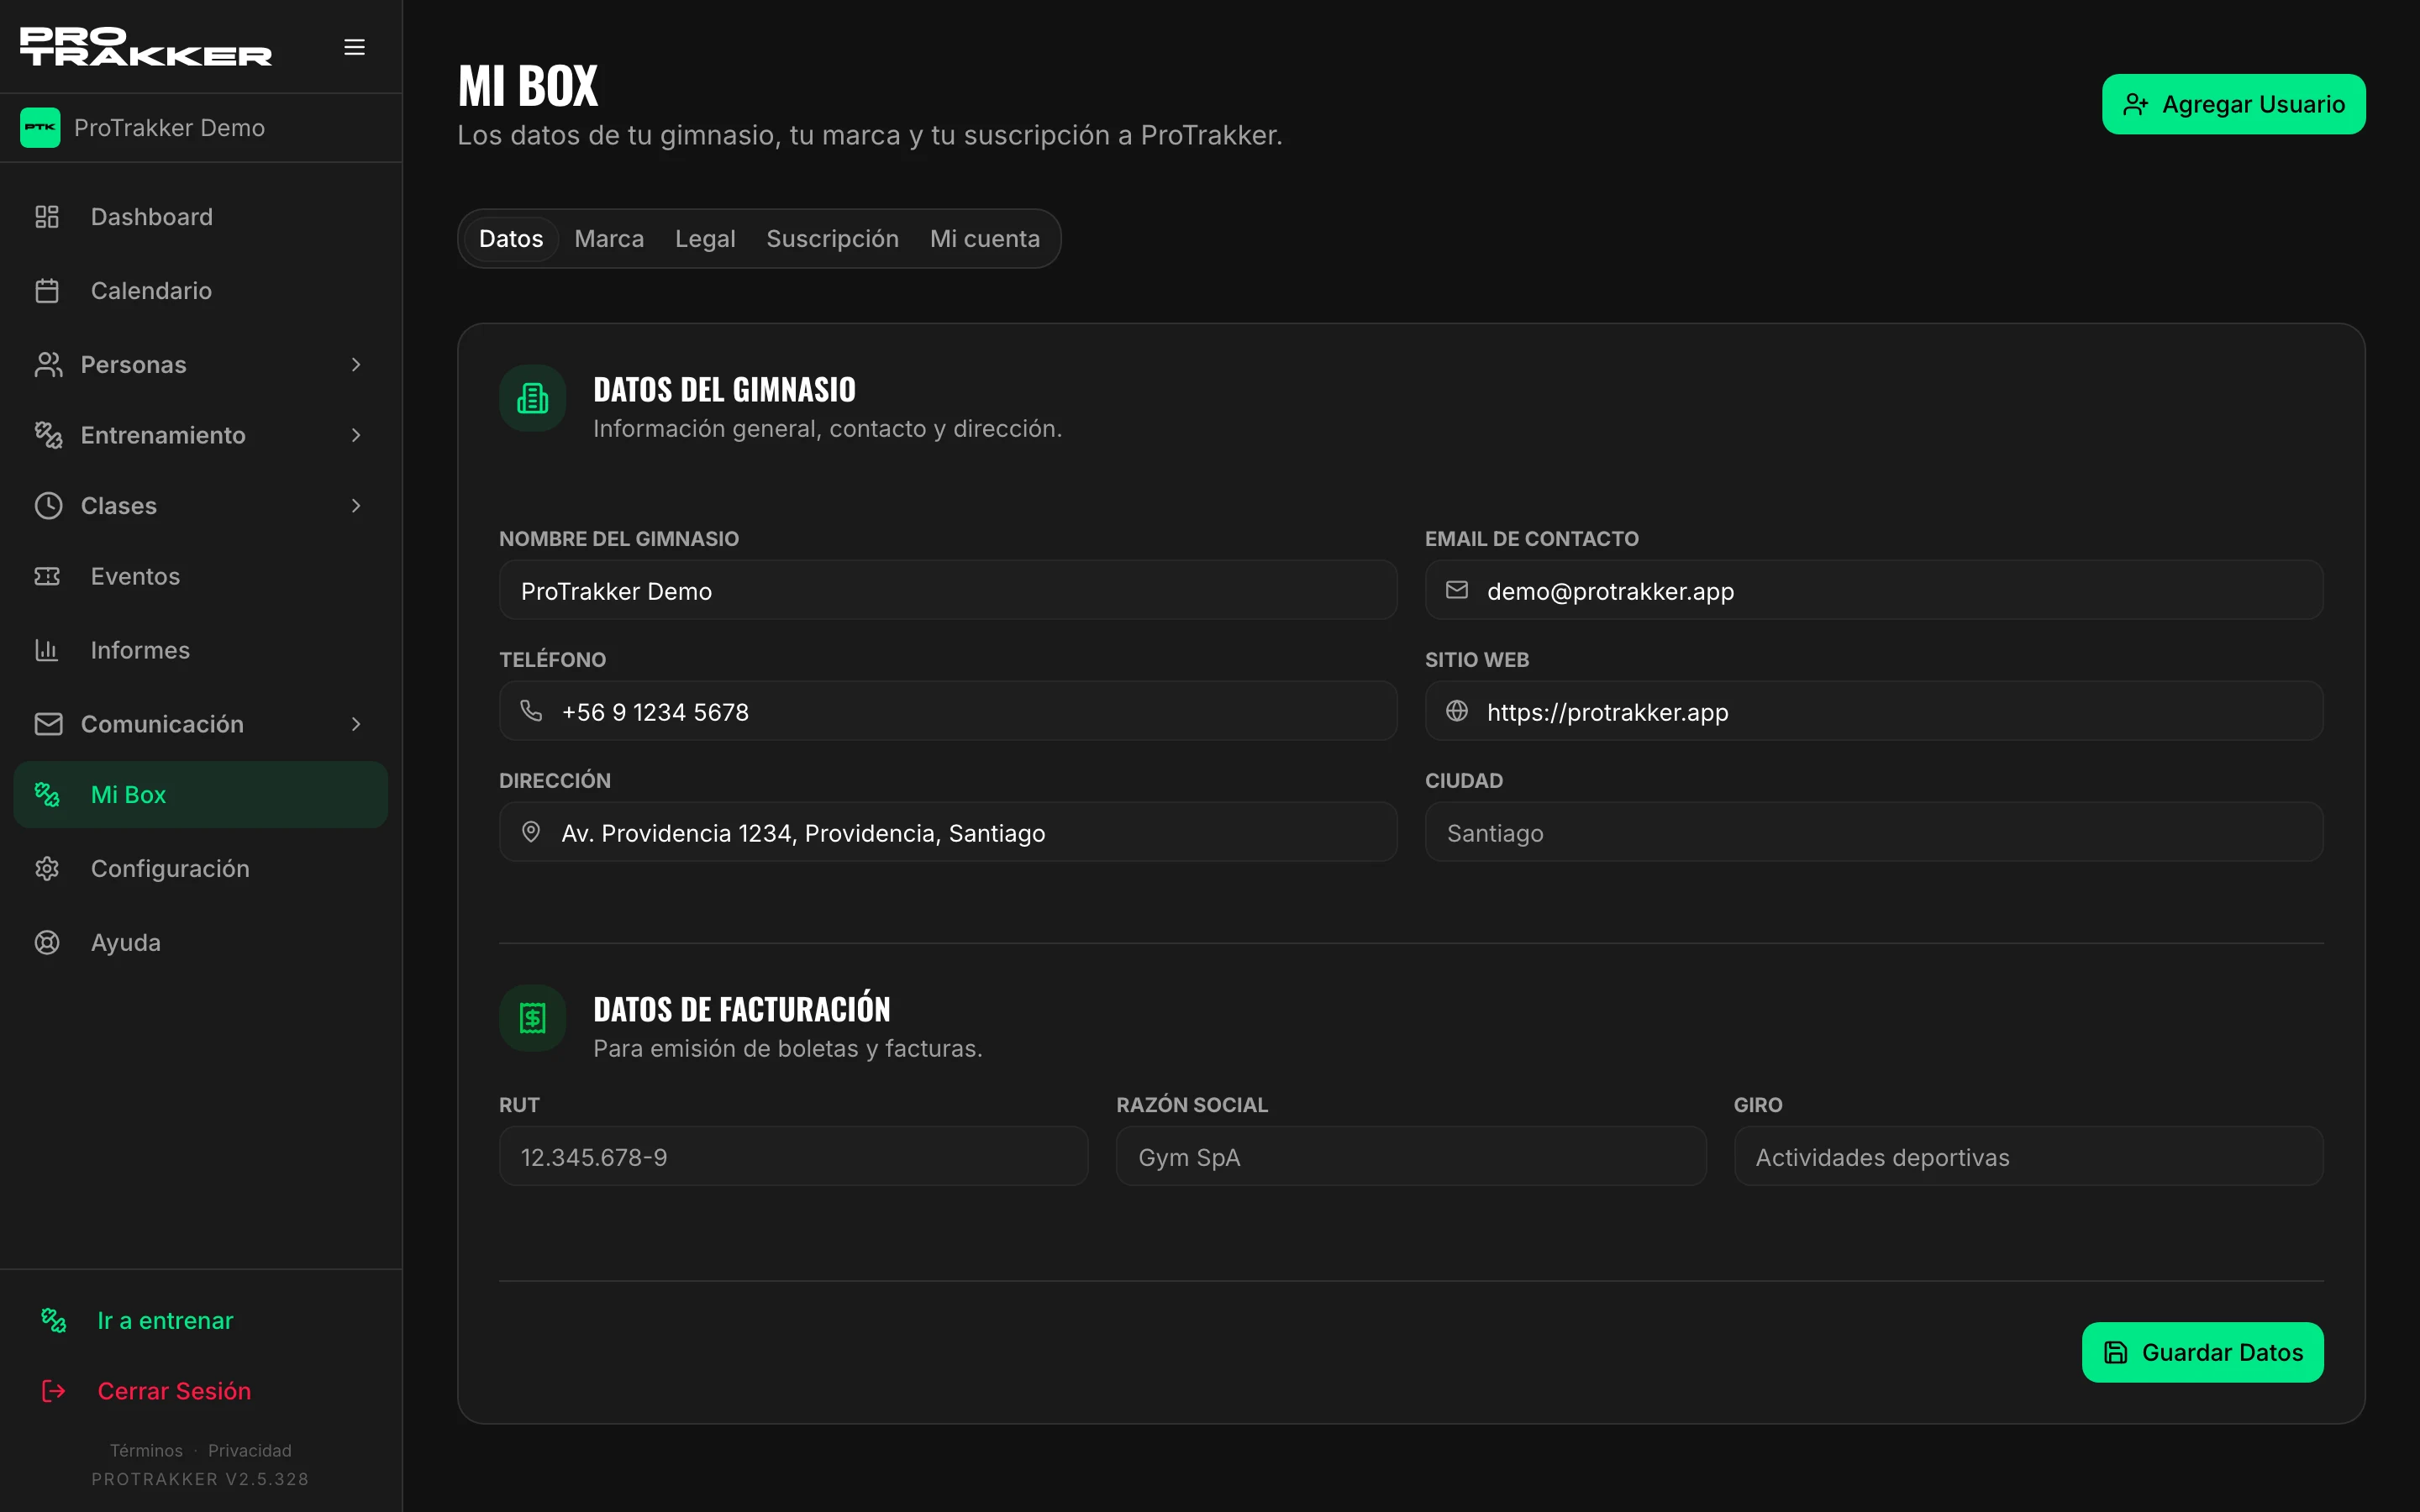
Task: Click the ProTrakker Demo workspace name
Action: click(x=169, y=128)
